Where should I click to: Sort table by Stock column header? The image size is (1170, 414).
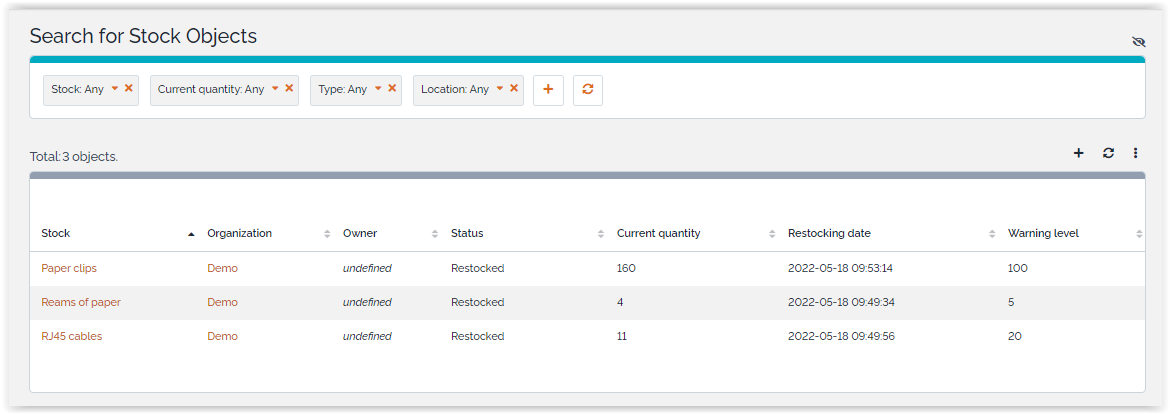pyautogui.click(x=56, y=233)
